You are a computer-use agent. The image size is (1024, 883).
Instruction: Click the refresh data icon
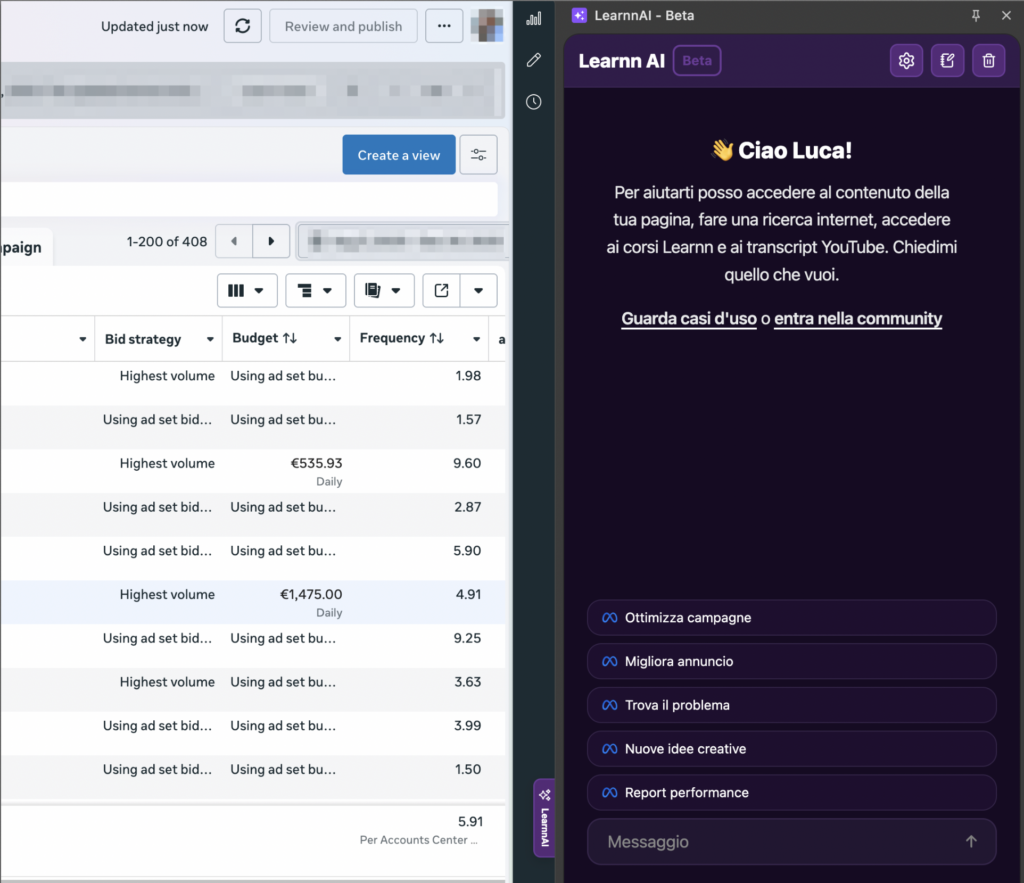242,26
